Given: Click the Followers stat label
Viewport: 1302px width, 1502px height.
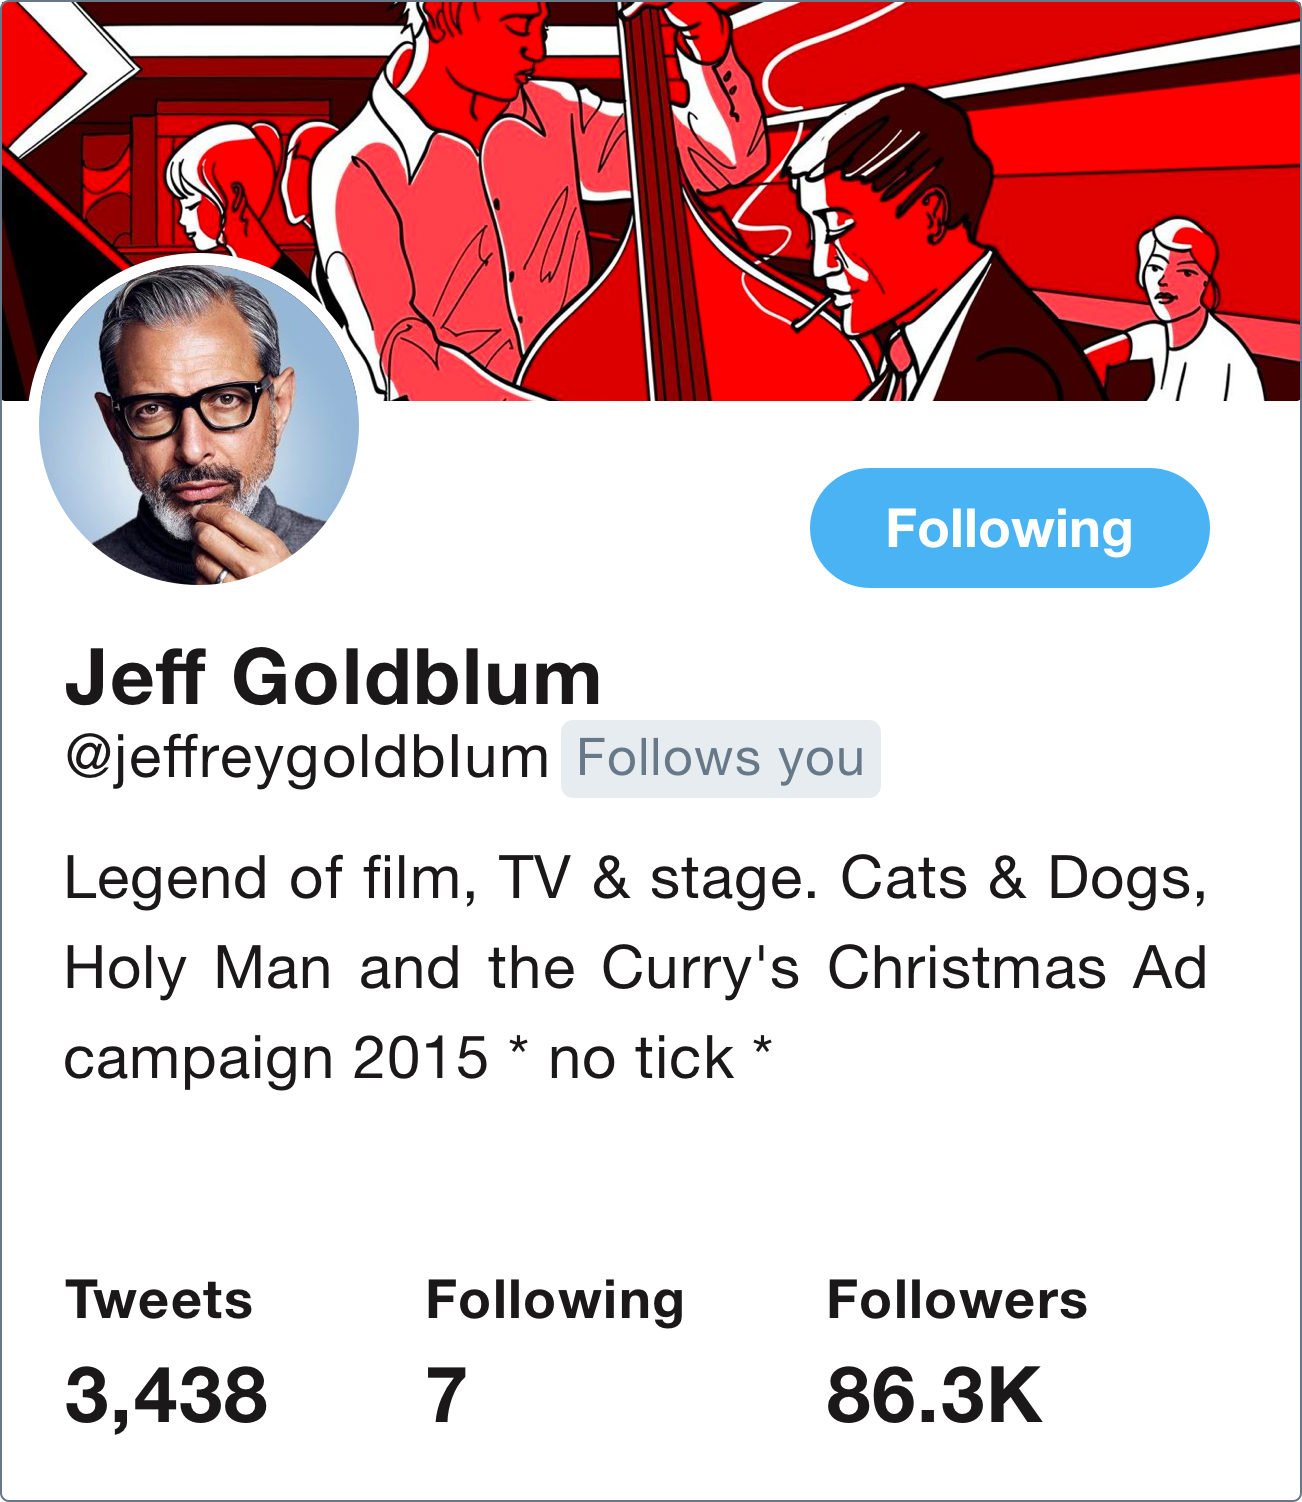Looking at the screenshot, I should coord(957,1300).
